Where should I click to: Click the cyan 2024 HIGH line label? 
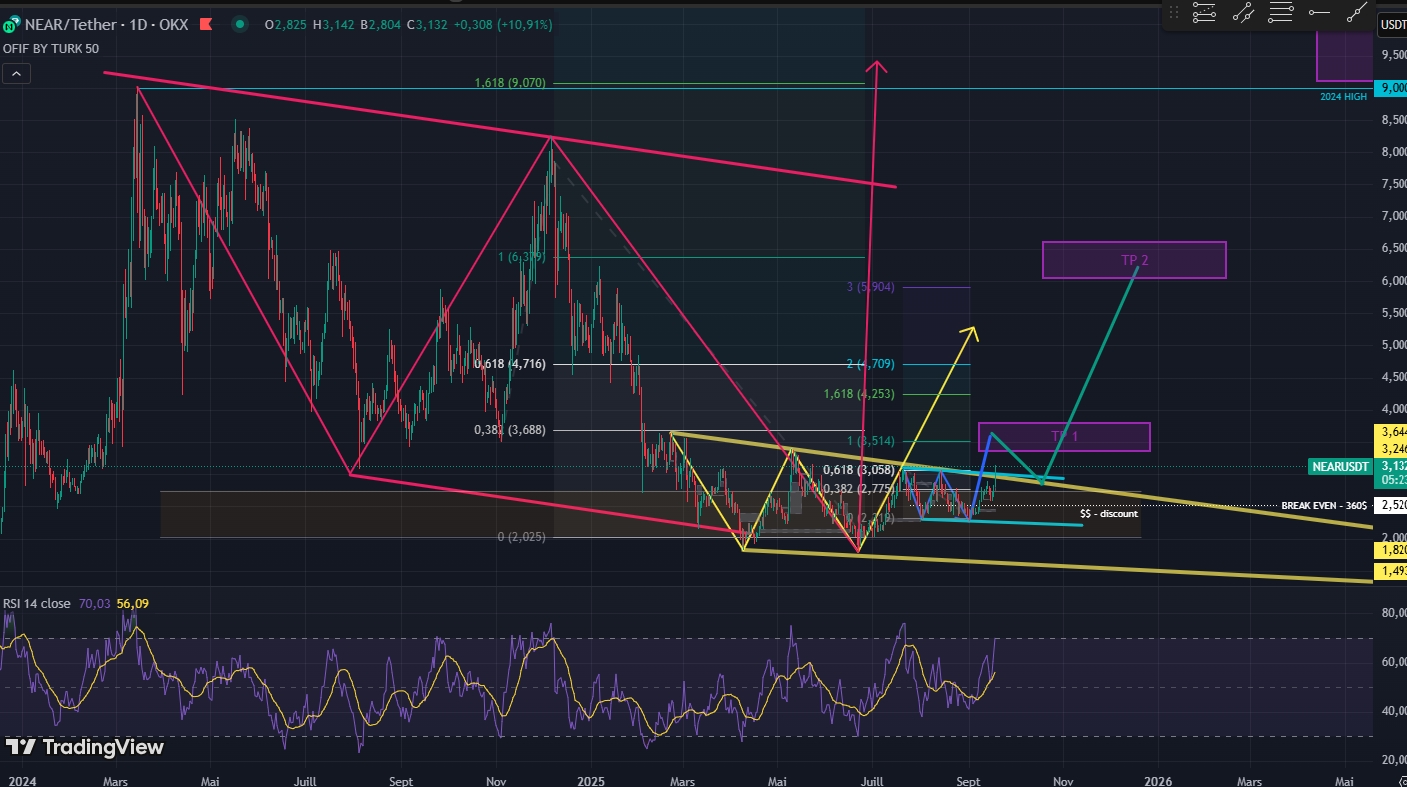point(1342,97)
